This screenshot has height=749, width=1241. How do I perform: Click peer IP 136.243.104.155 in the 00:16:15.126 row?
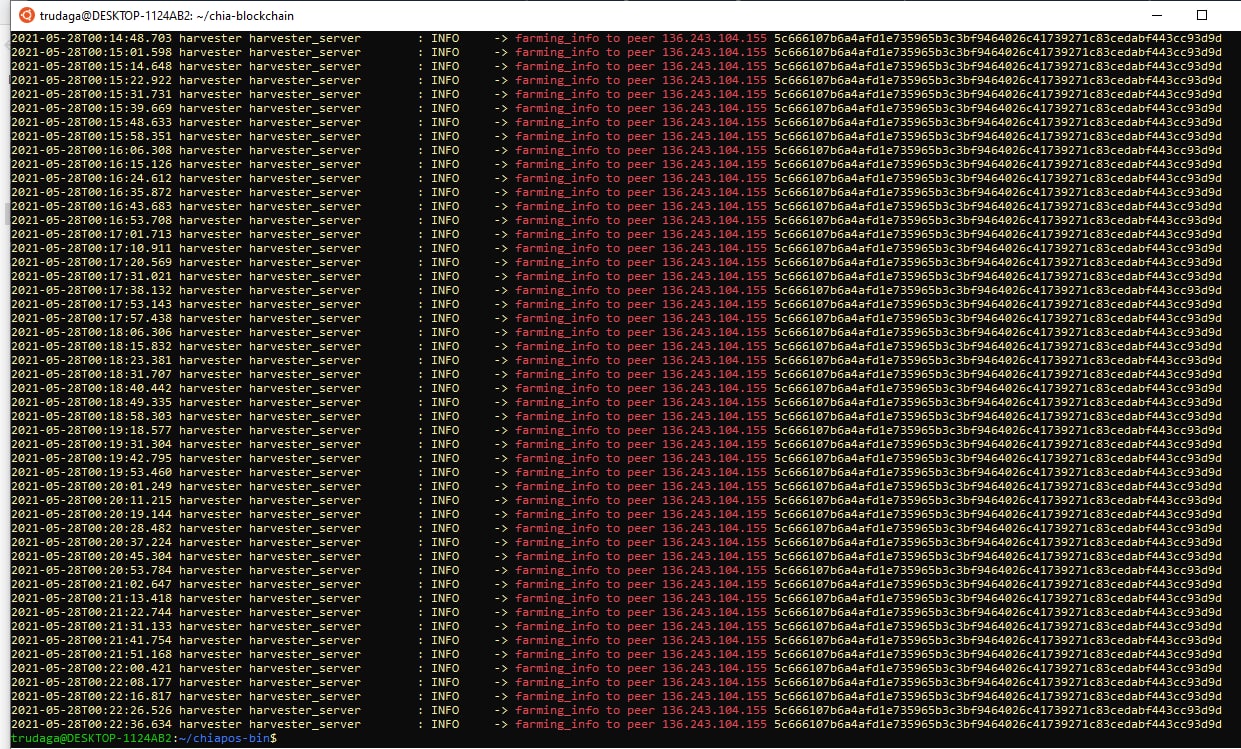(x=715, y=164)
